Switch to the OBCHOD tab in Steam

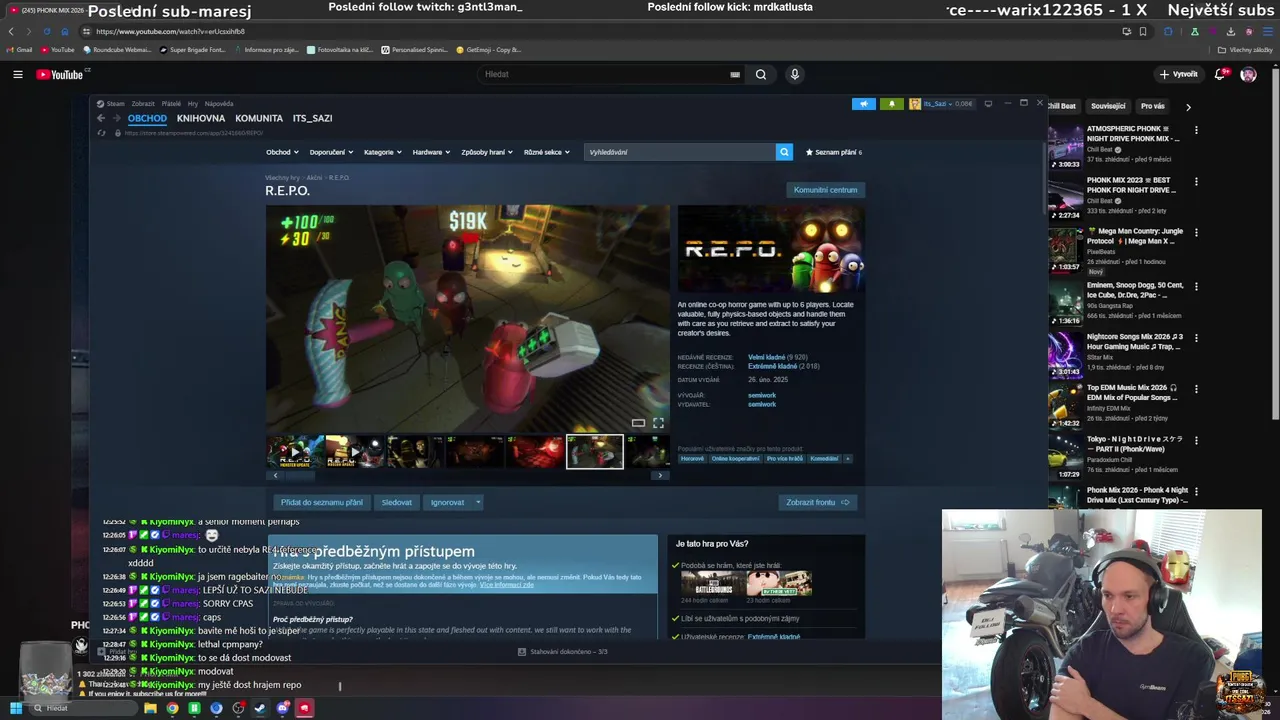pos(147,118)
